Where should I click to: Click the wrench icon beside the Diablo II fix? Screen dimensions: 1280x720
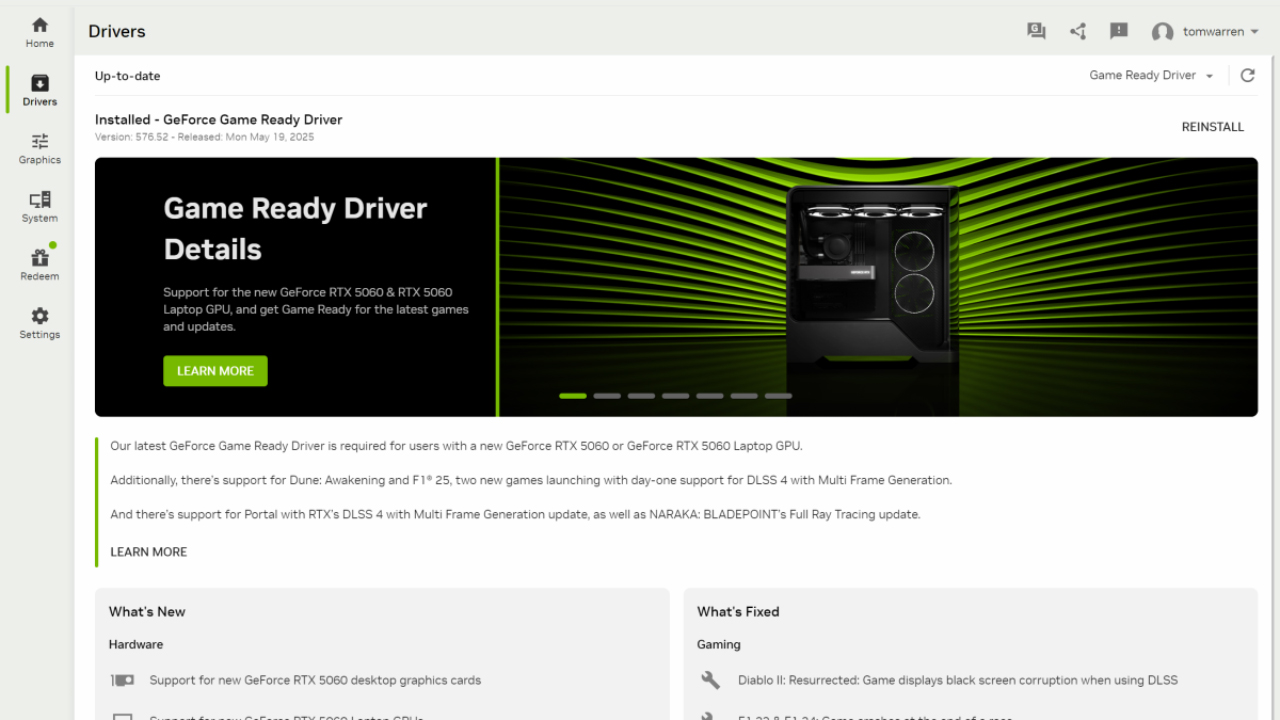click(710, 680)
